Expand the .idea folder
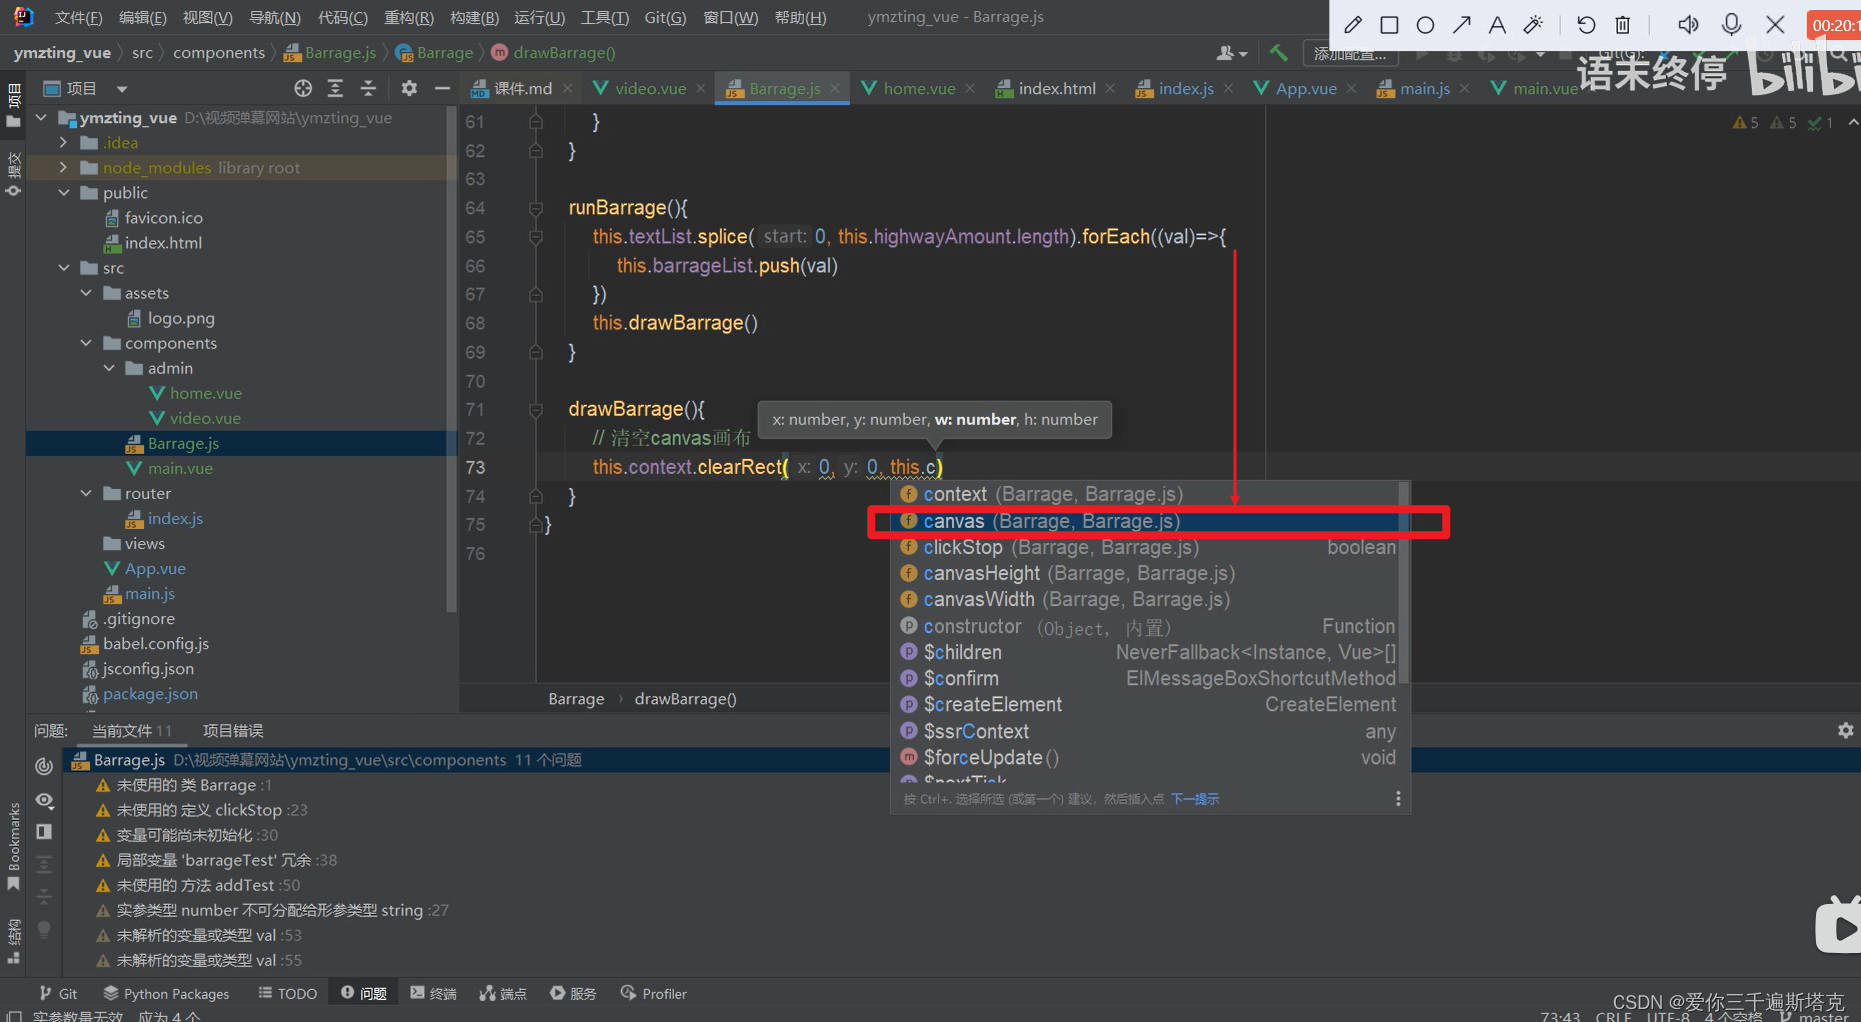 [64, 143]
